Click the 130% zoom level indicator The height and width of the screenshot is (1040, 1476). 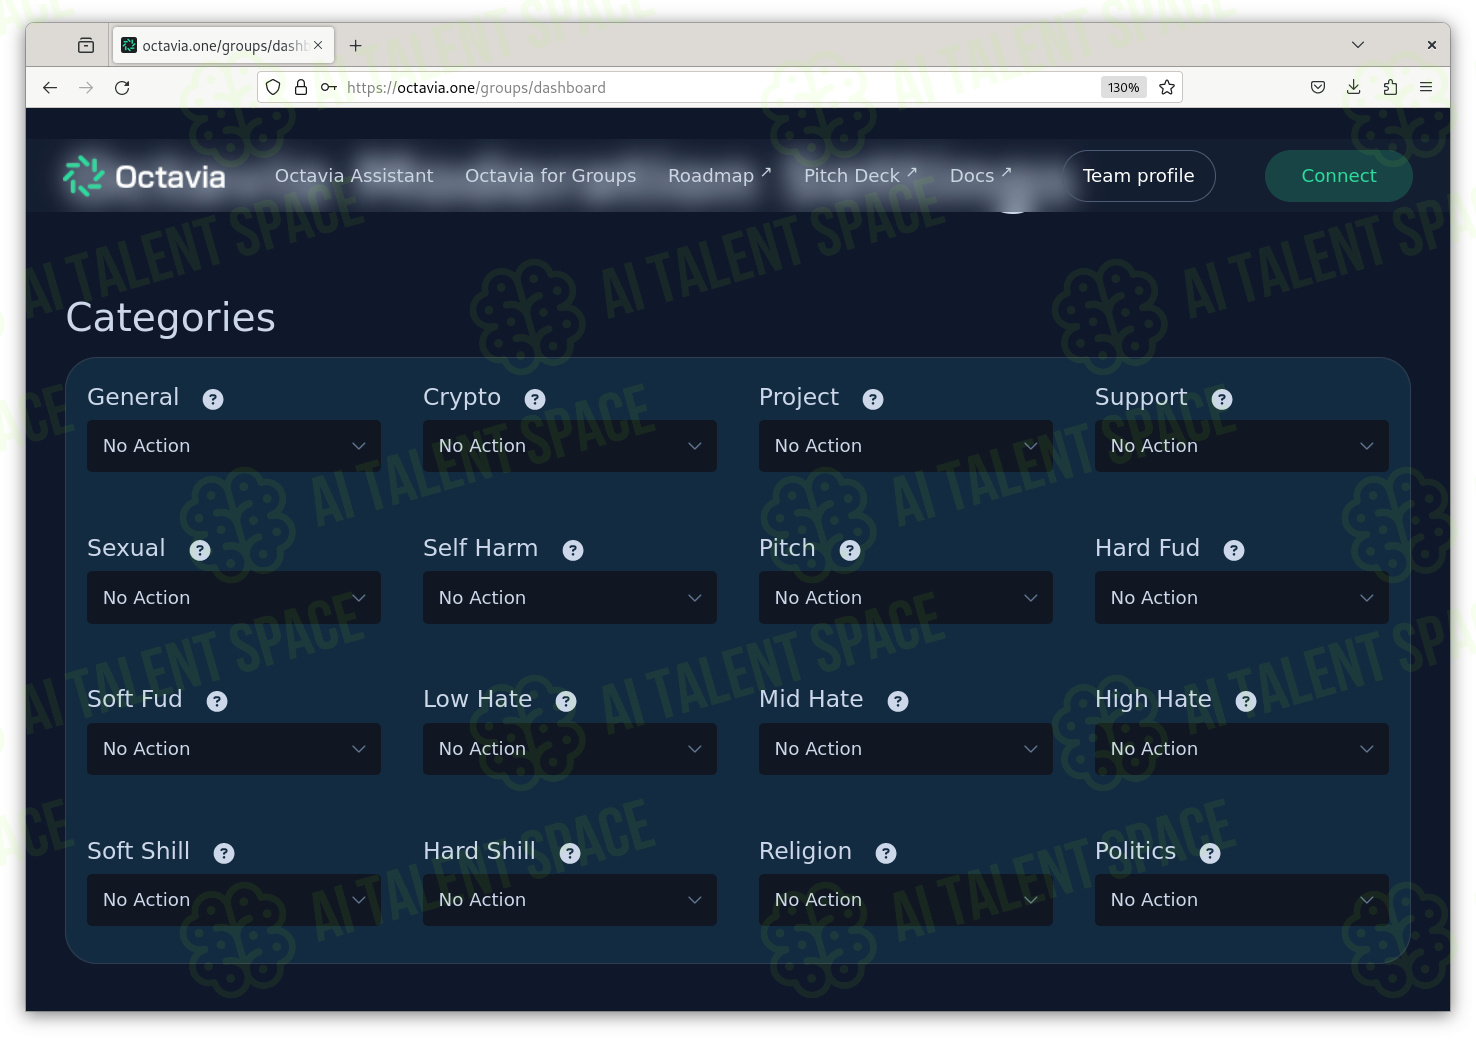(1123, 88)
